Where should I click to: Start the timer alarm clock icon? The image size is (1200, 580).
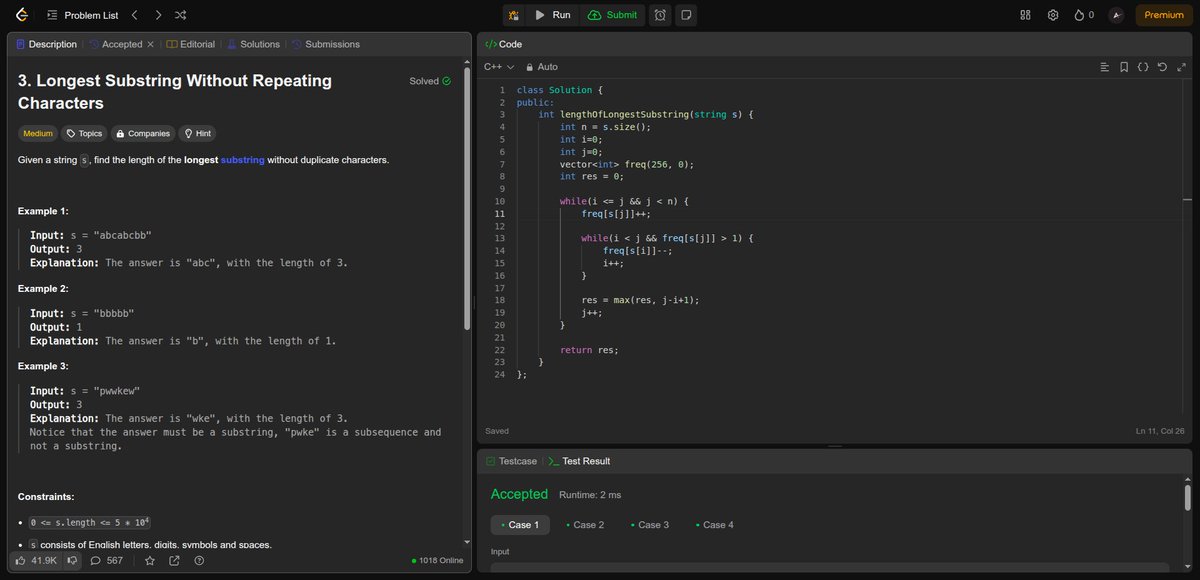(660, 15)
